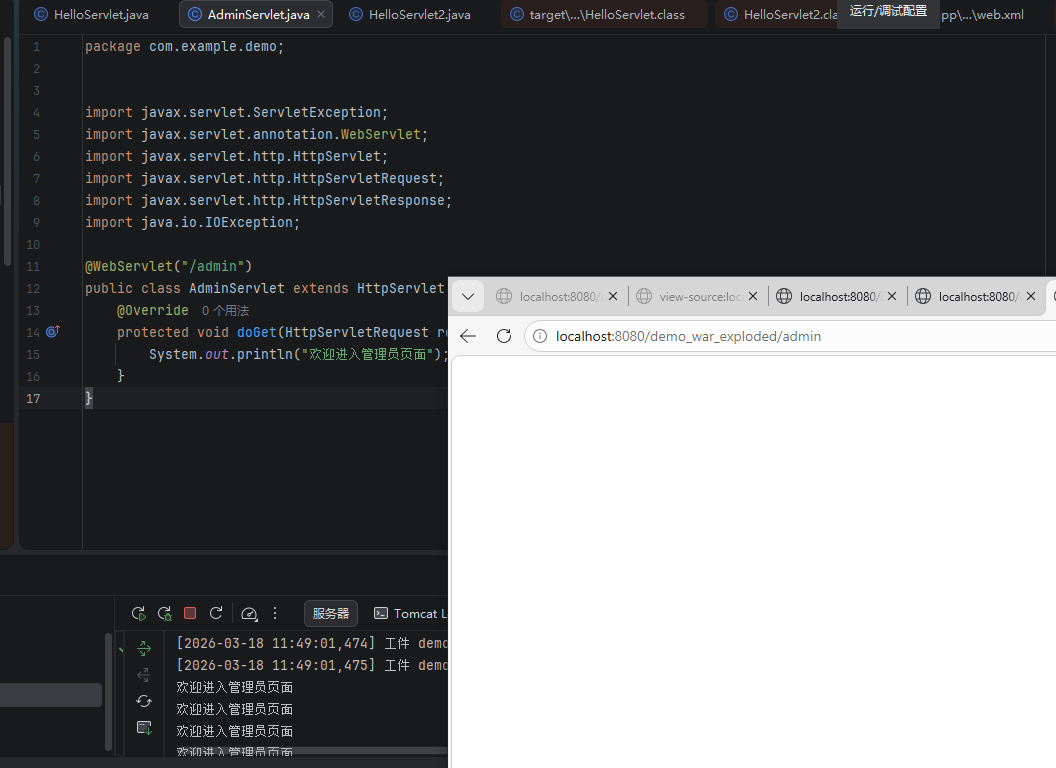The width and height of the screenshot is (1056, 768).
Task: Close the view-source browser tab
Action: click(753, 296)
